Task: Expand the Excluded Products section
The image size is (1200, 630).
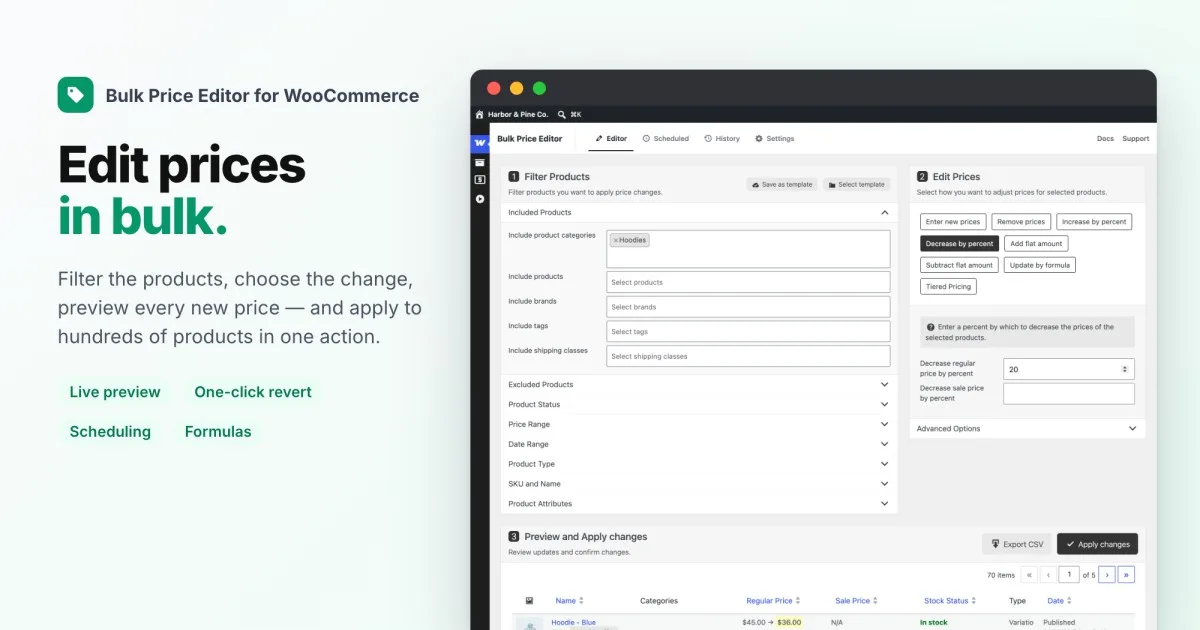Action: 698,384
